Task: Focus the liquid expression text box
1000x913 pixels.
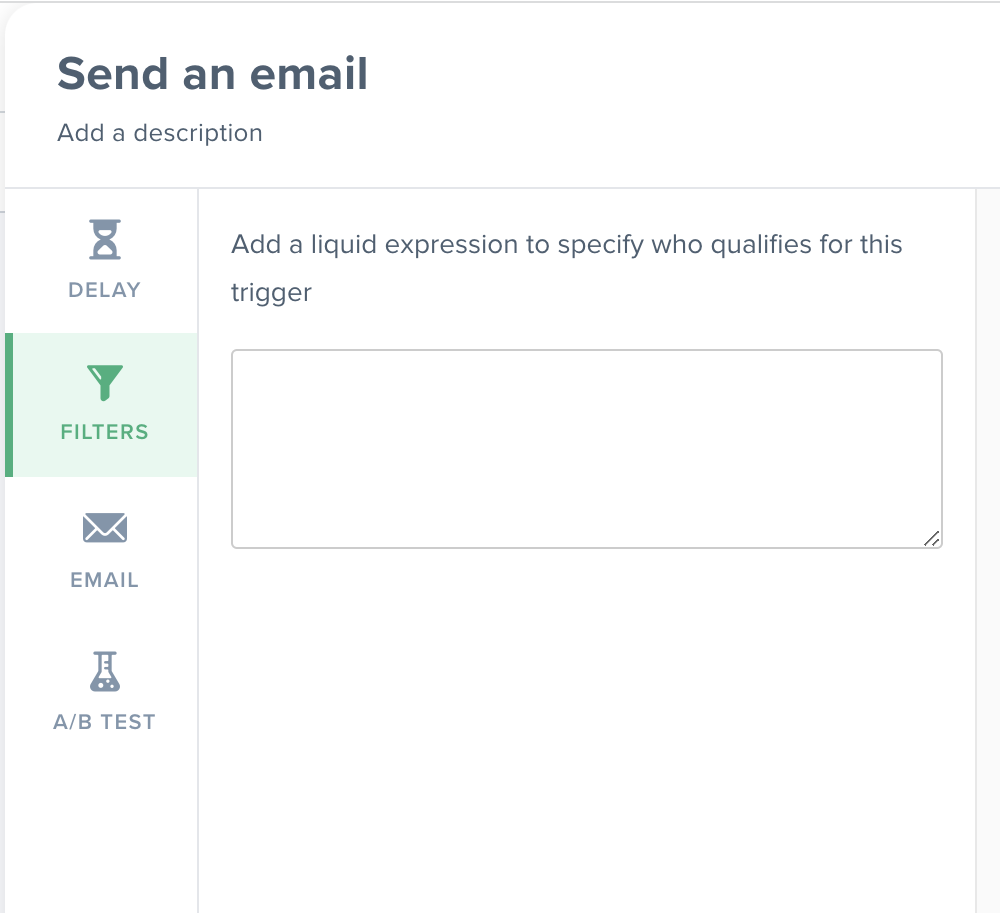Action: [x=587, y=449]
